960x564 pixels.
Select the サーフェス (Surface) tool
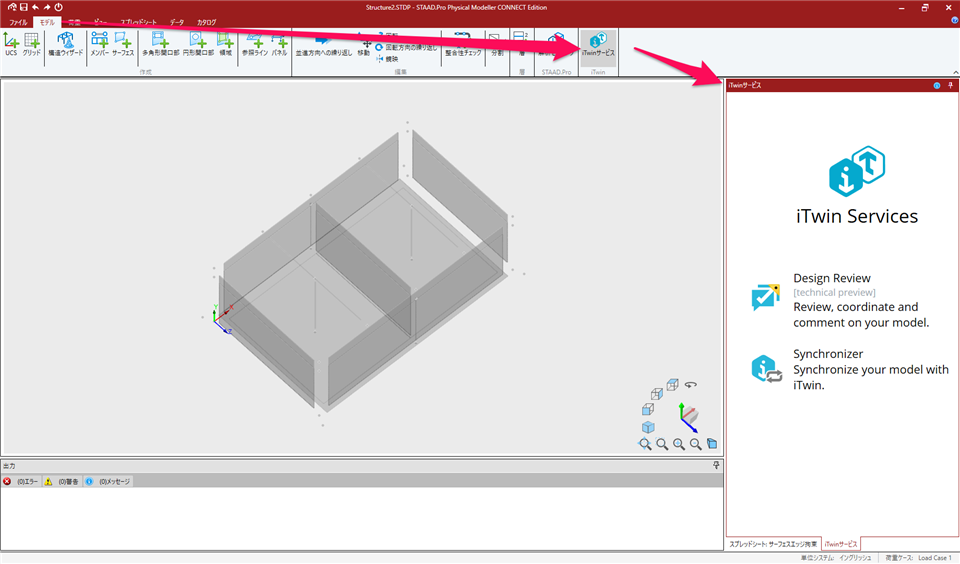click(123, 43)
